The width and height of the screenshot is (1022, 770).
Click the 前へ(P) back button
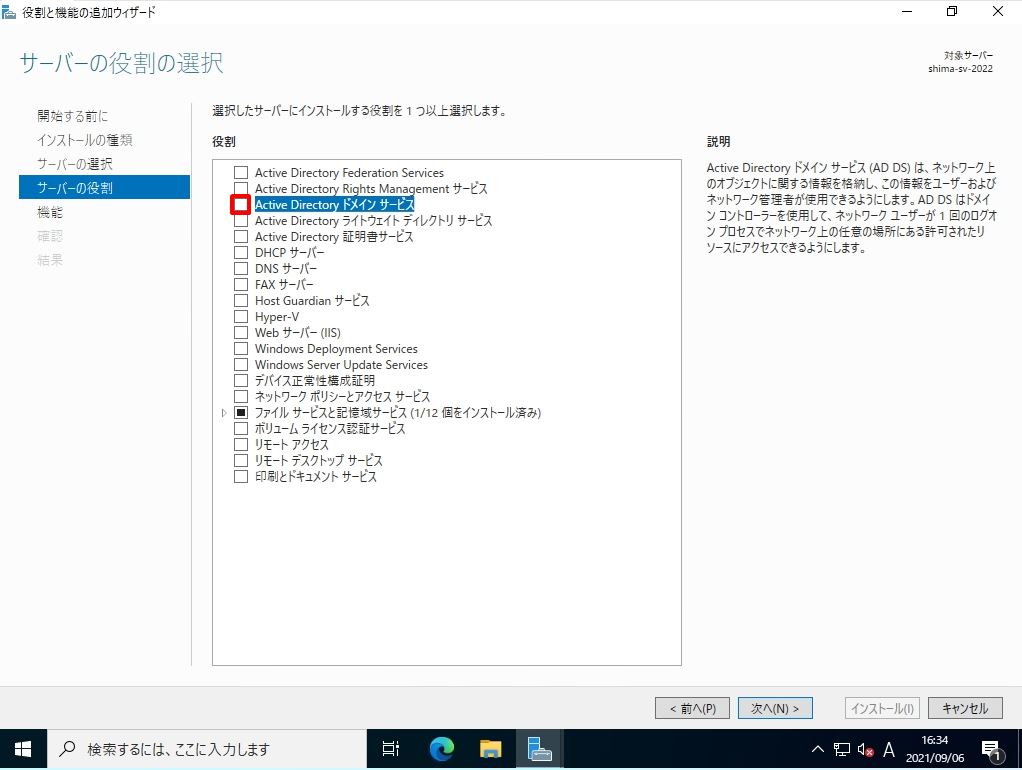click(x=692, y=708)
